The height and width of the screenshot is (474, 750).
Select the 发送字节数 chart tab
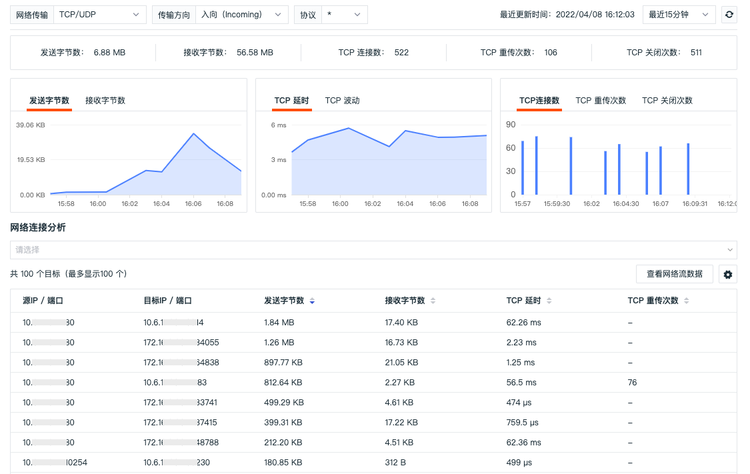49,101
